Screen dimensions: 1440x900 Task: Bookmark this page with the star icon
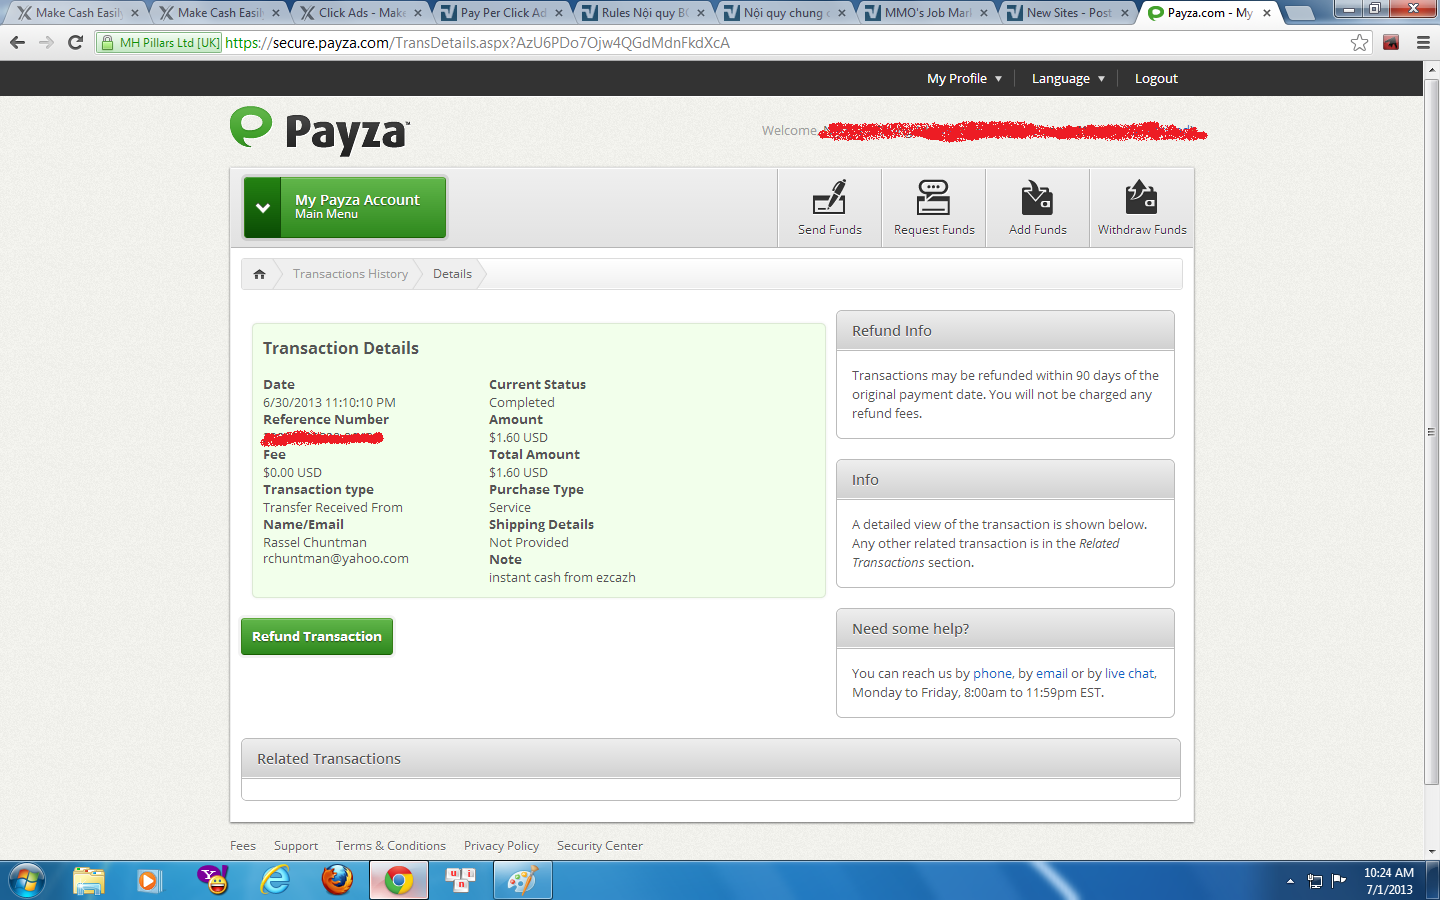[1359, 42]
